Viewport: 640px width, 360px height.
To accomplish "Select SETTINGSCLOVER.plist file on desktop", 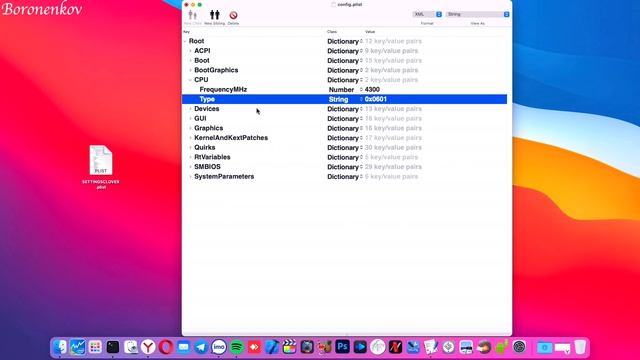I will (101, 167).
